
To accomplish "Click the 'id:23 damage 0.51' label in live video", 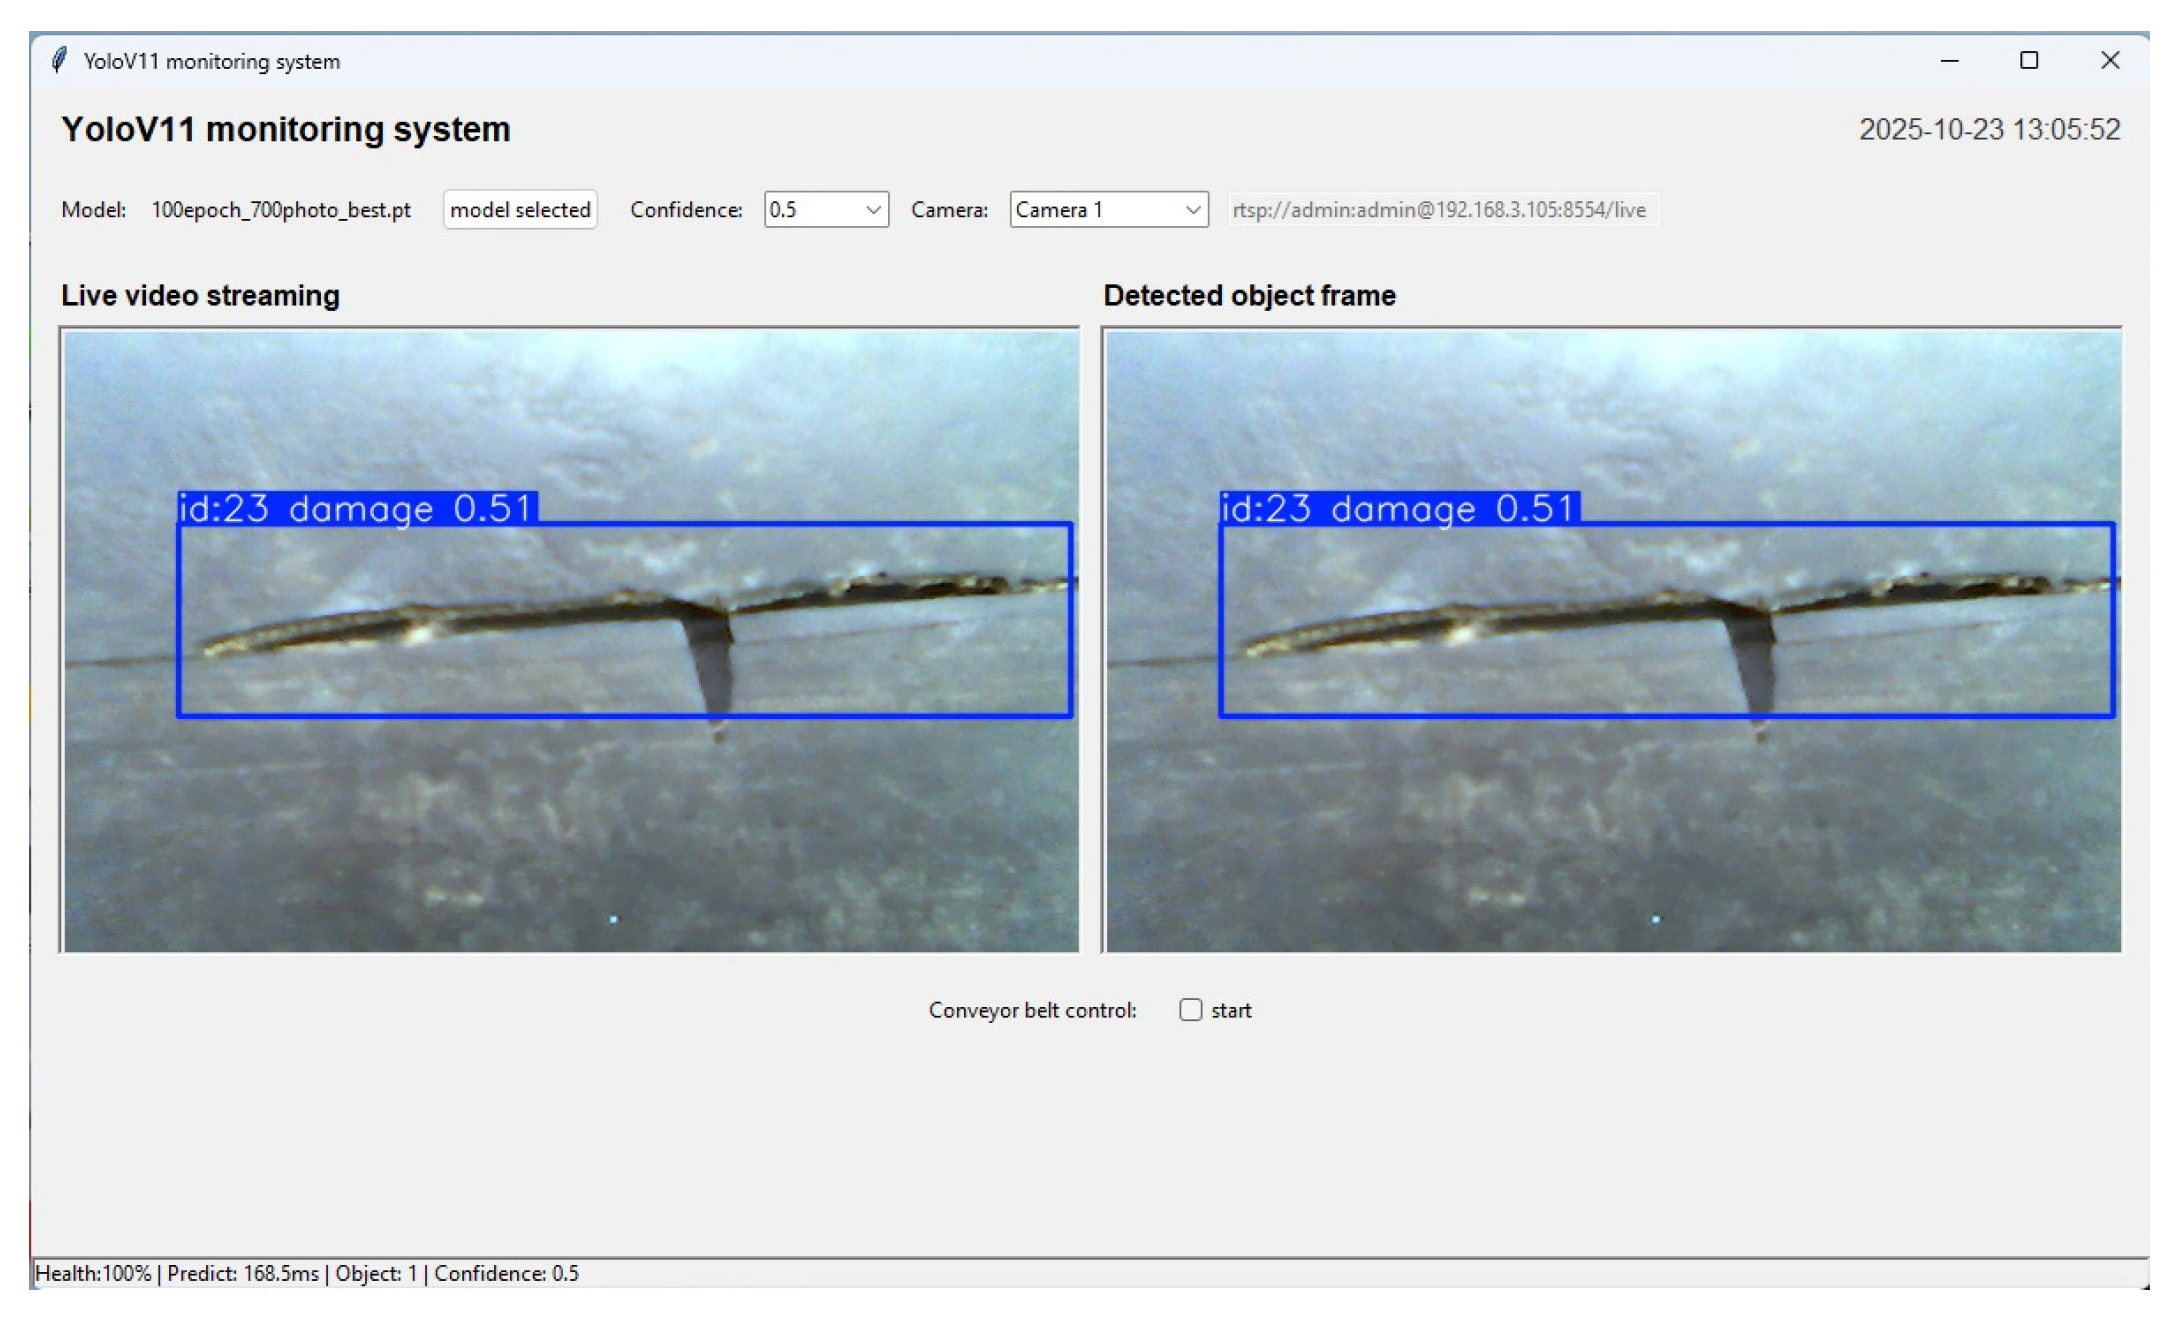I will [x=358, y=508].
